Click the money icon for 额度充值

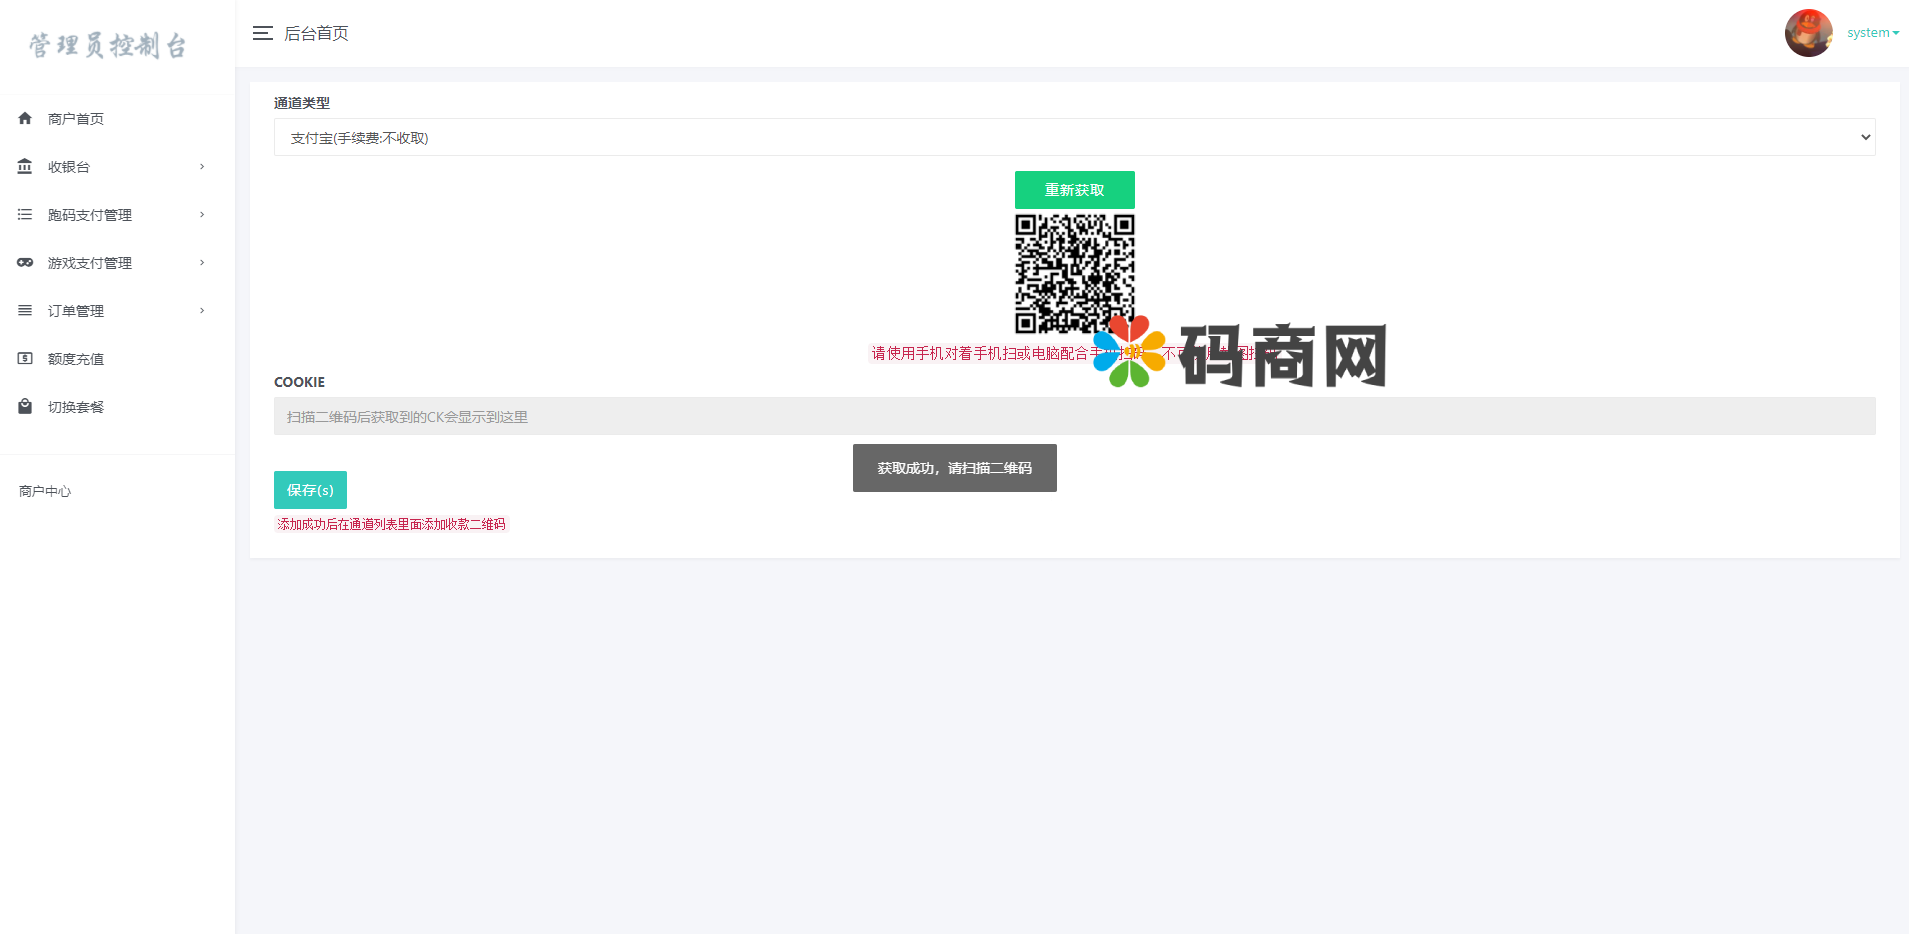click(25, 358)
